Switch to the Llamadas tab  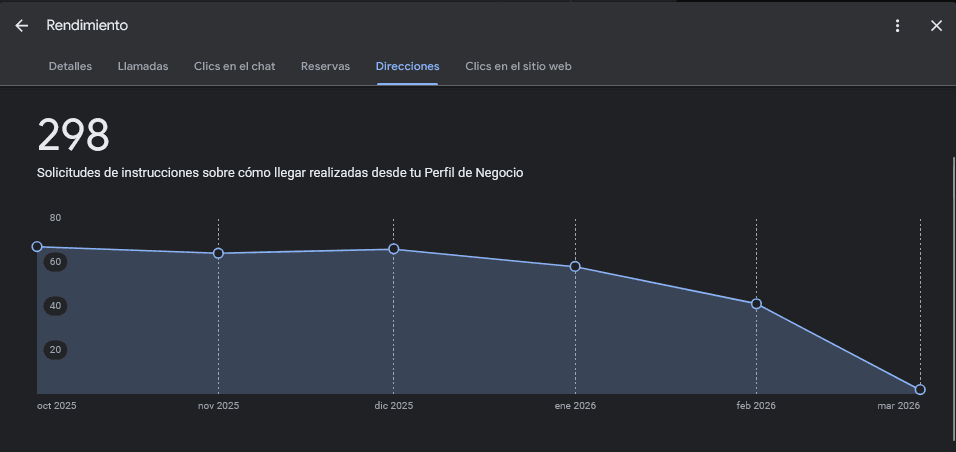click(x=143, y=66)
